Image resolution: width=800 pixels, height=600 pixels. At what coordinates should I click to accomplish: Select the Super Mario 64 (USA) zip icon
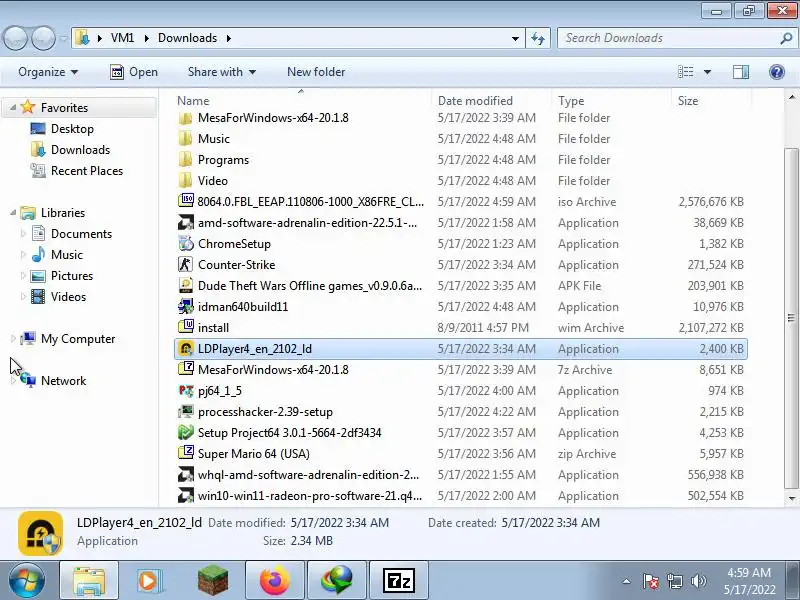(186, 454)
